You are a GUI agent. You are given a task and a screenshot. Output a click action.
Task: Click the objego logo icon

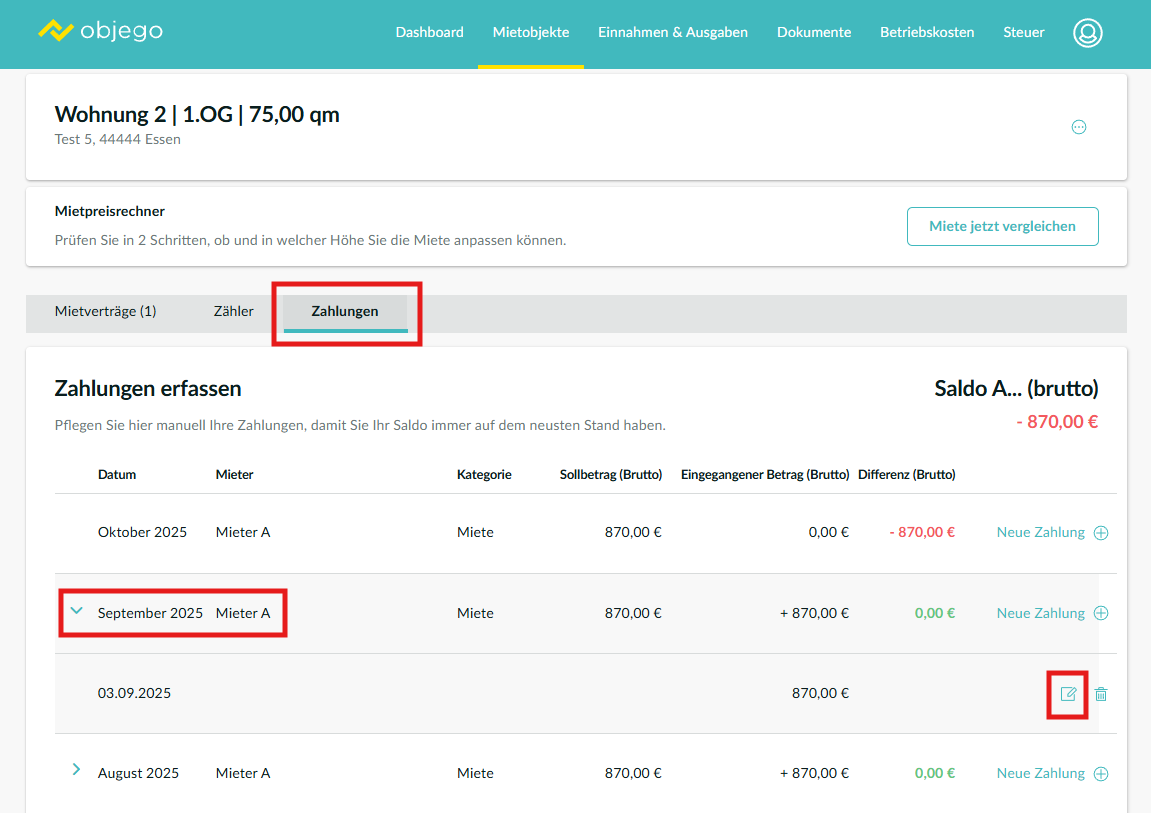56,31
